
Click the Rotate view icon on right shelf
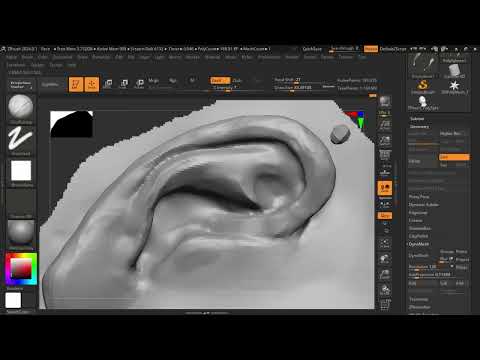coord(385,289)
